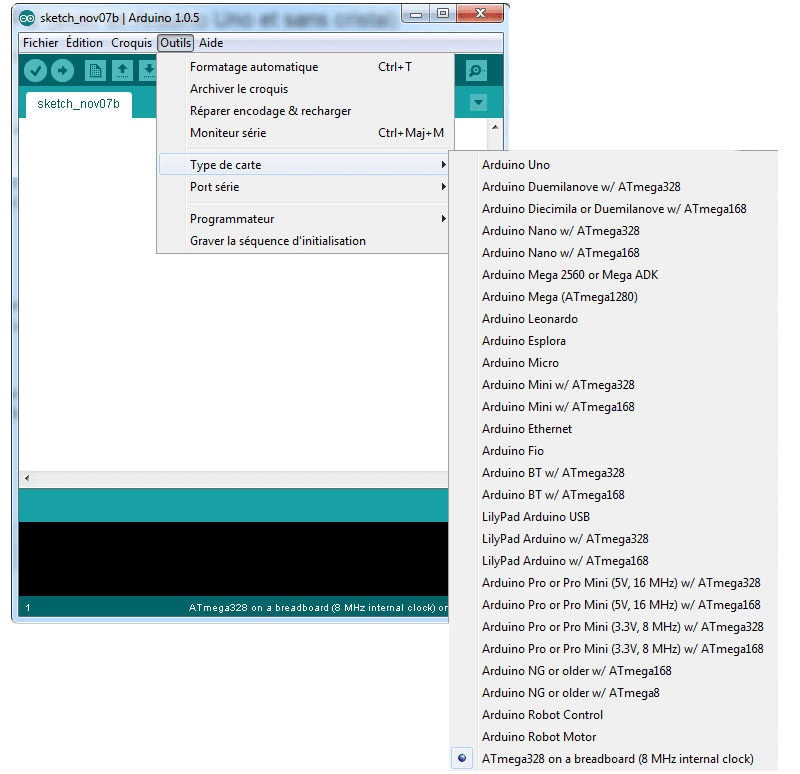Select Arduino Nano w/ ATmega328
The height and width of the screenshot is (774, 800).
614,231
